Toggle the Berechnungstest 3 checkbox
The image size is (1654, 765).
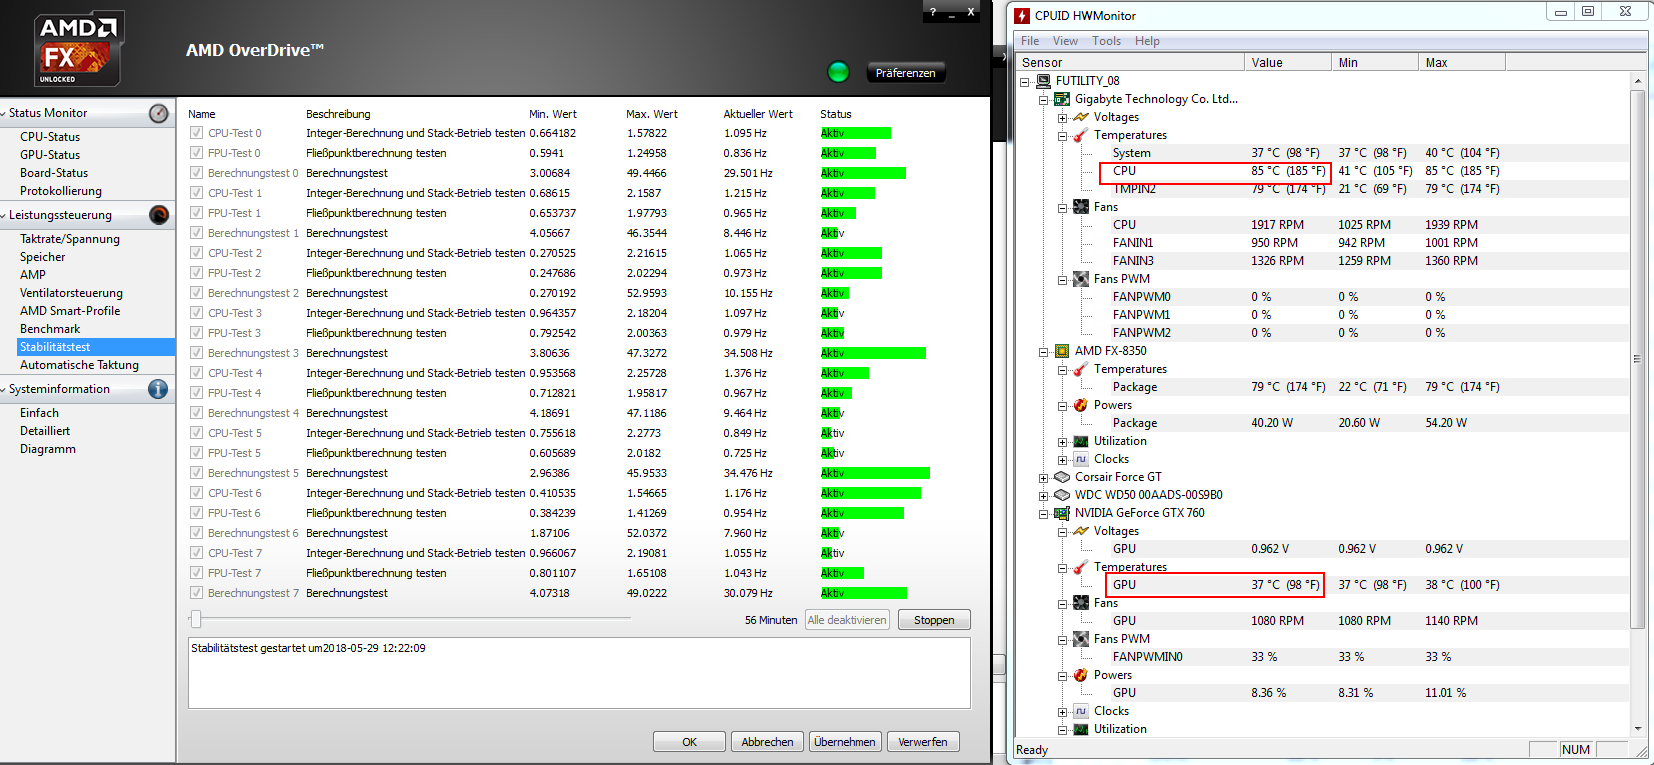tap(196, 353)
